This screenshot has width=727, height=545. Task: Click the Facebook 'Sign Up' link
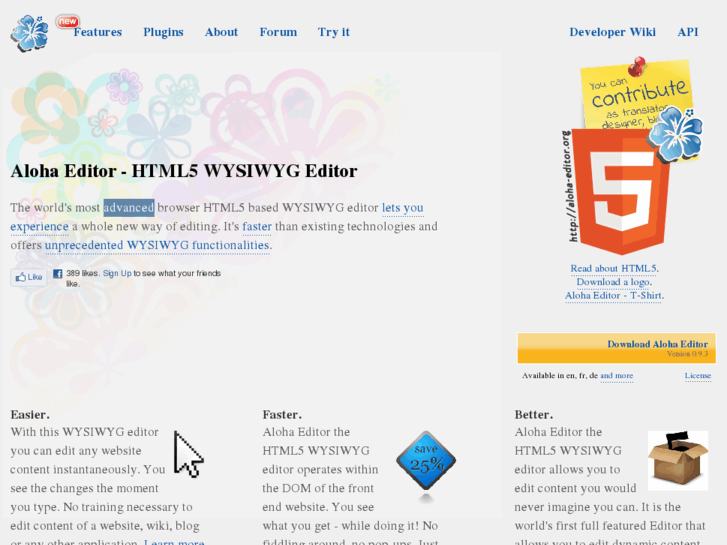pos(117,273)
